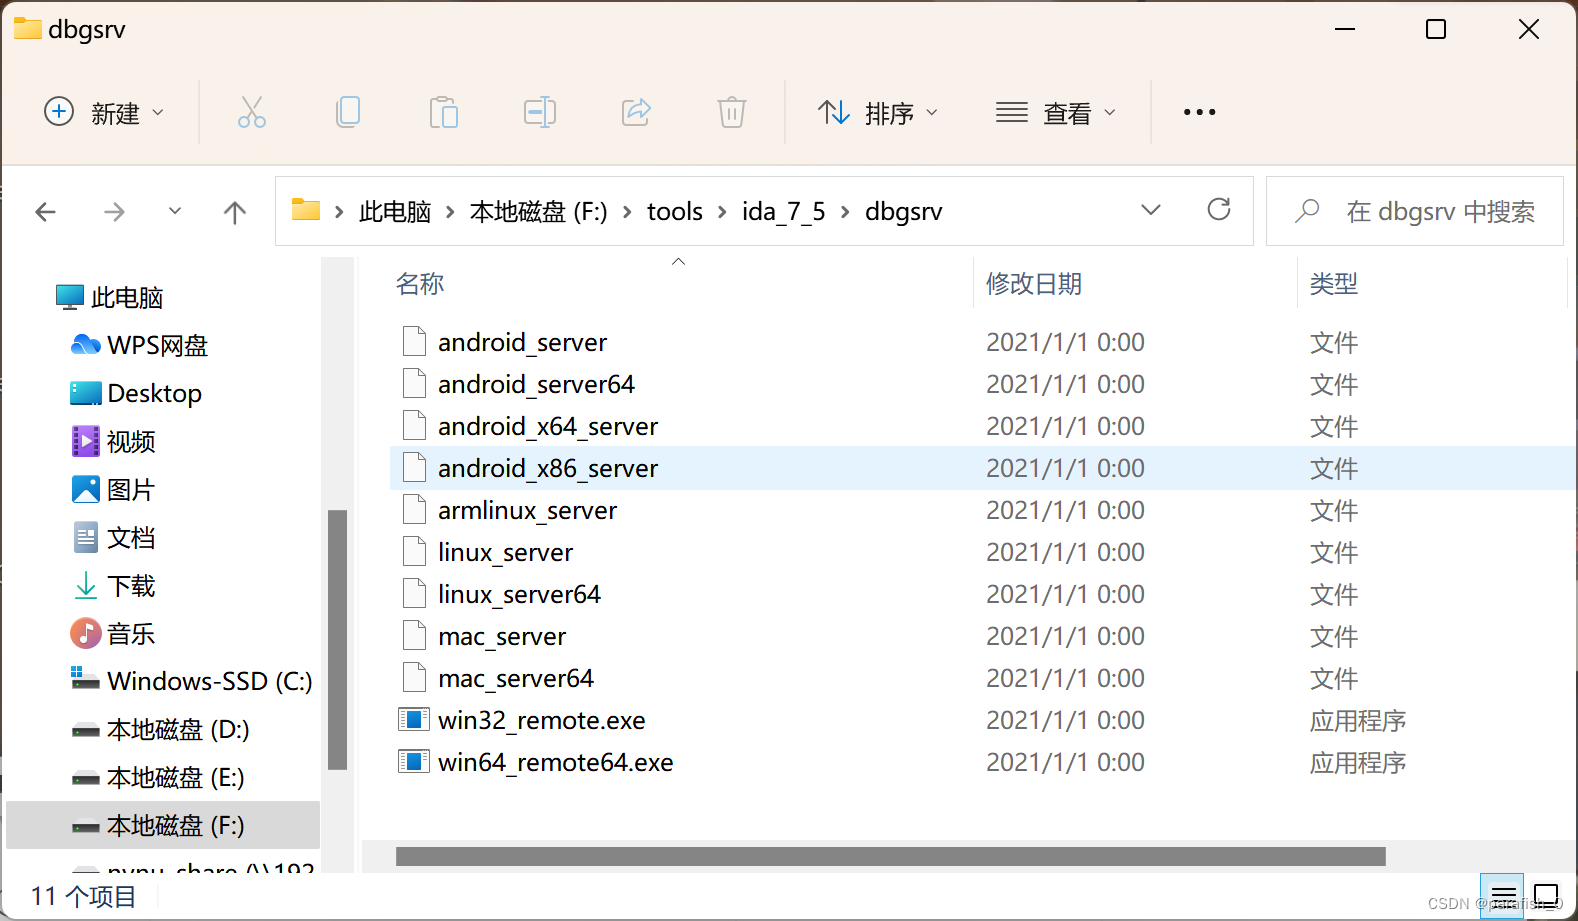This screenshot has height=921, width=1578.
Task: Select the linux_server64 file
Action: [x=519, y=594]
